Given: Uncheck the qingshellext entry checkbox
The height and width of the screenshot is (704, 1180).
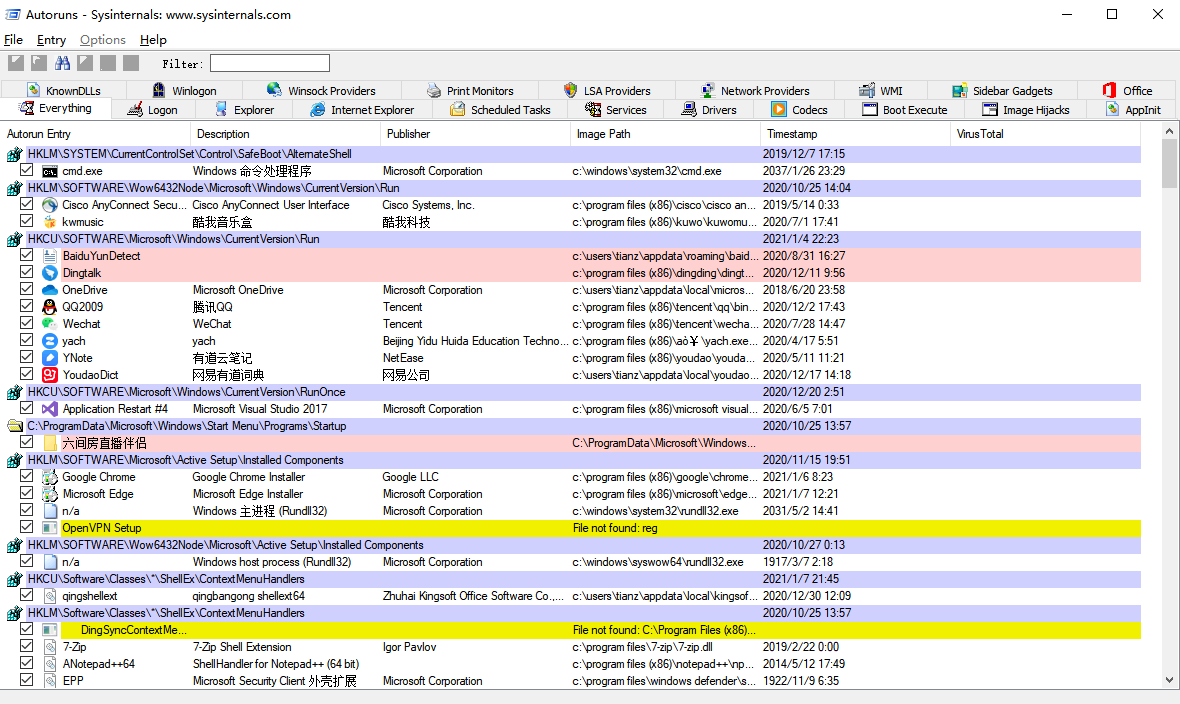Looking at the screenshot, I should point(26,595).
